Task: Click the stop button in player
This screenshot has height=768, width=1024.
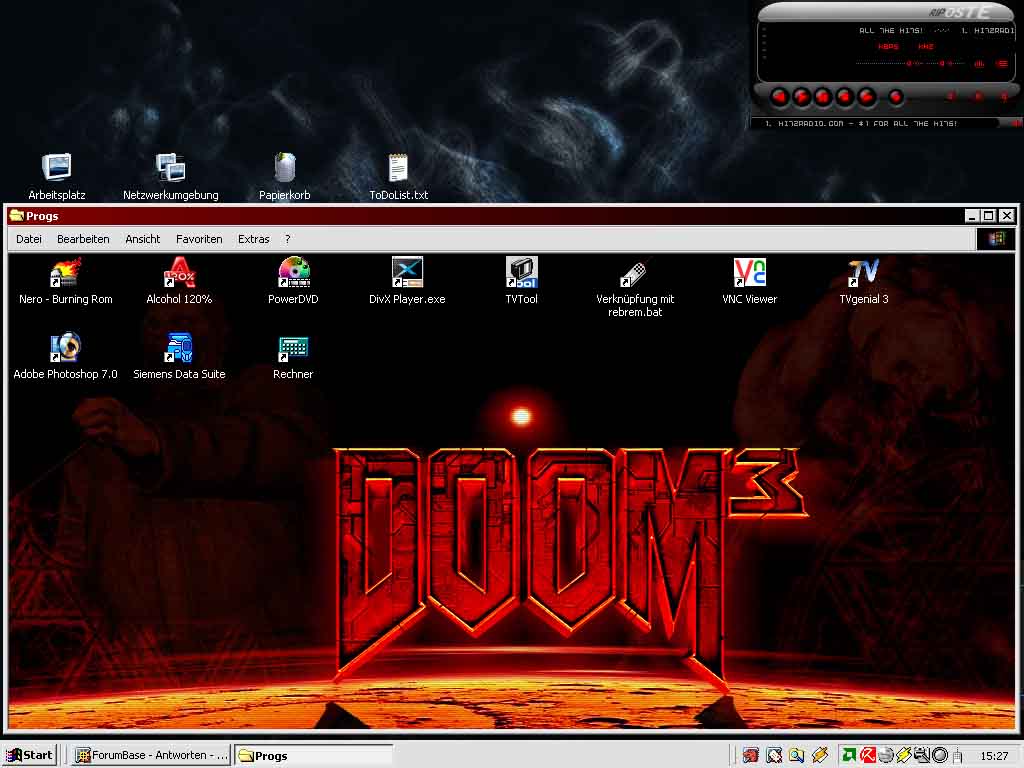Action: [x=844, y=97]
